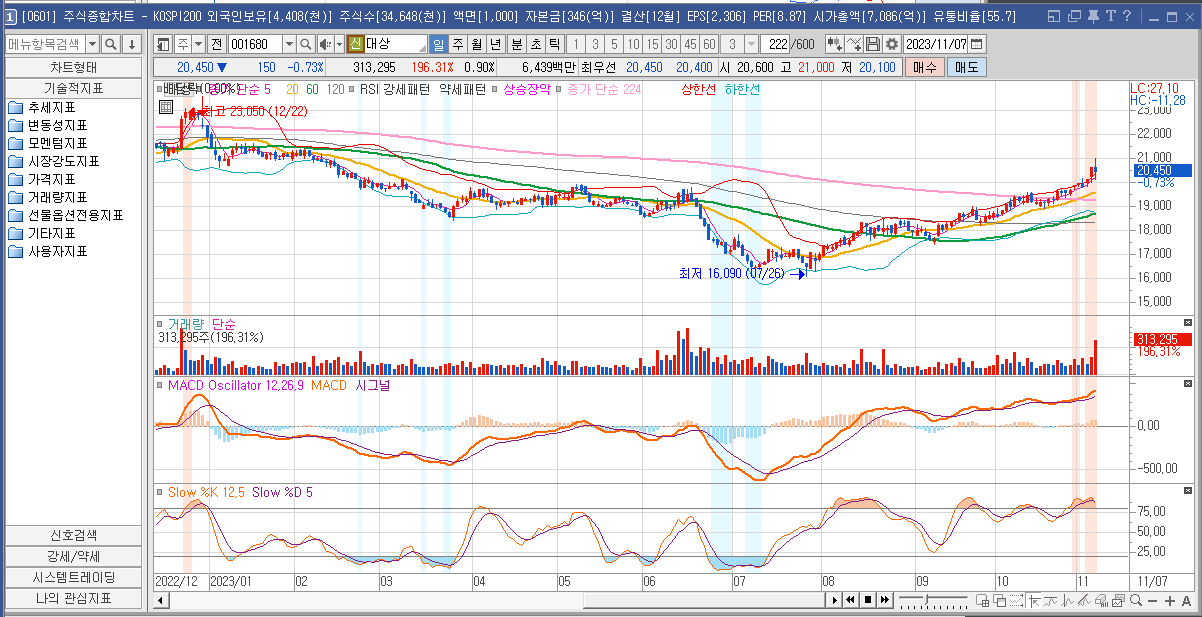Choose the 60 interval button
The image size is (1202, 617).
coord(709,44)
